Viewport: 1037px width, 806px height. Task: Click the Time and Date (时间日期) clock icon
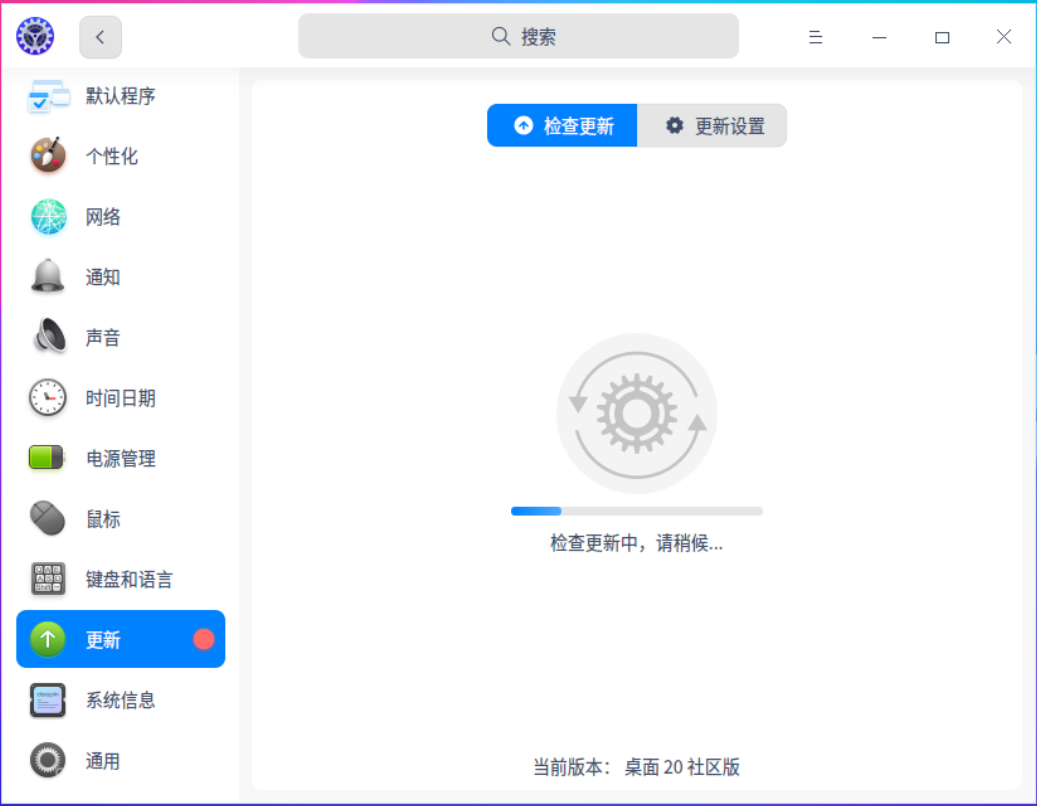(x=48, y=397)
